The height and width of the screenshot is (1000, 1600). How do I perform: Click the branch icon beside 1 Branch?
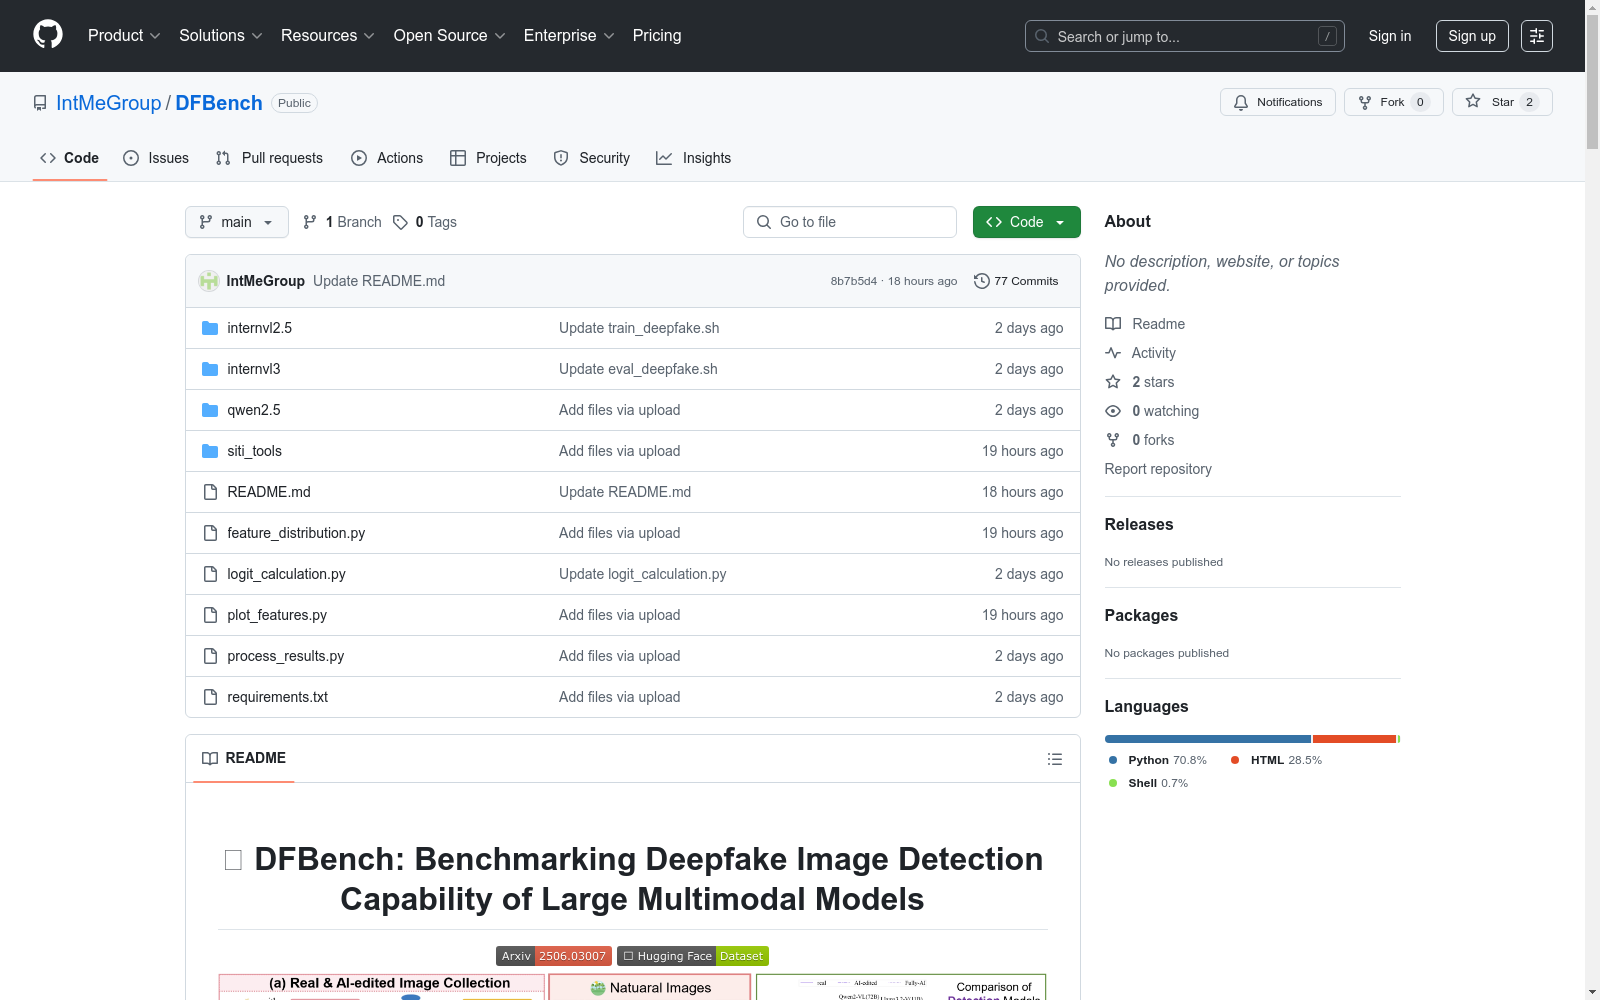[x=310, y=222]
